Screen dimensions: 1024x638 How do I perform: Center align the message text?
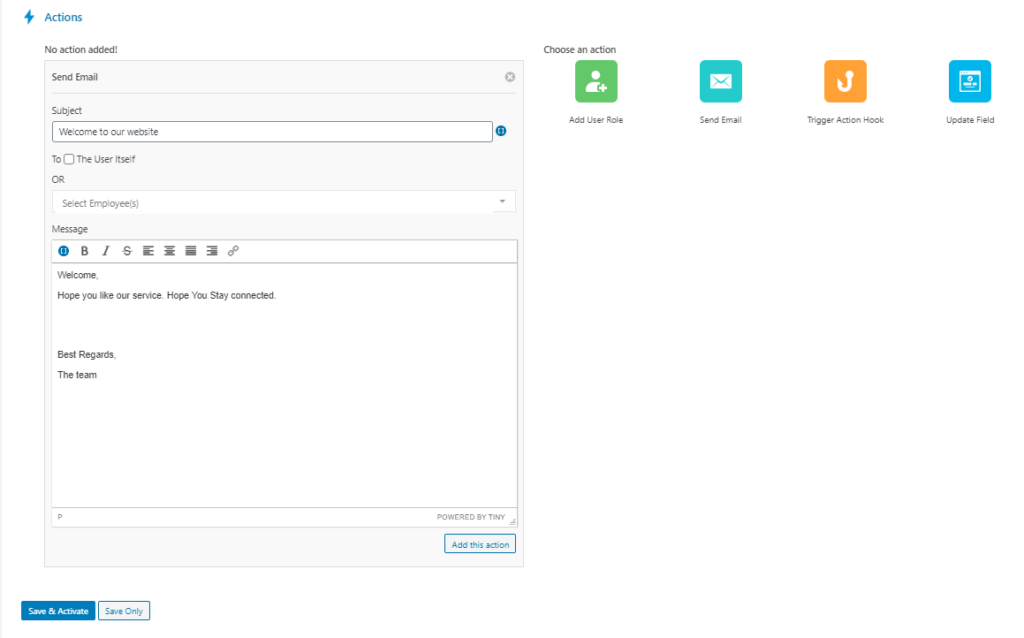point(170,251)
